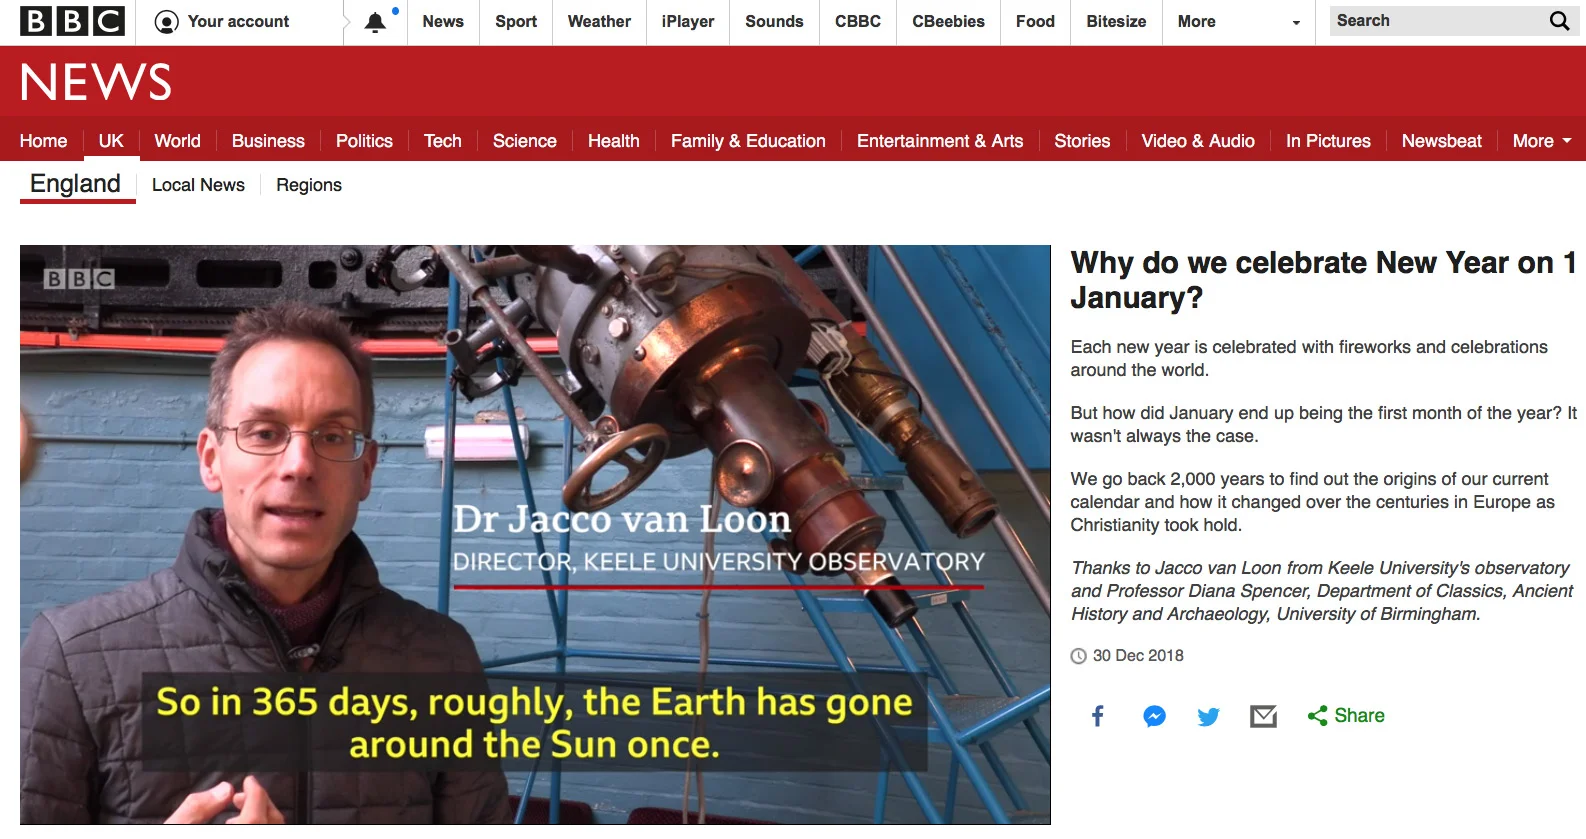
Task: Open Local News link
Action: pos(198,185)
